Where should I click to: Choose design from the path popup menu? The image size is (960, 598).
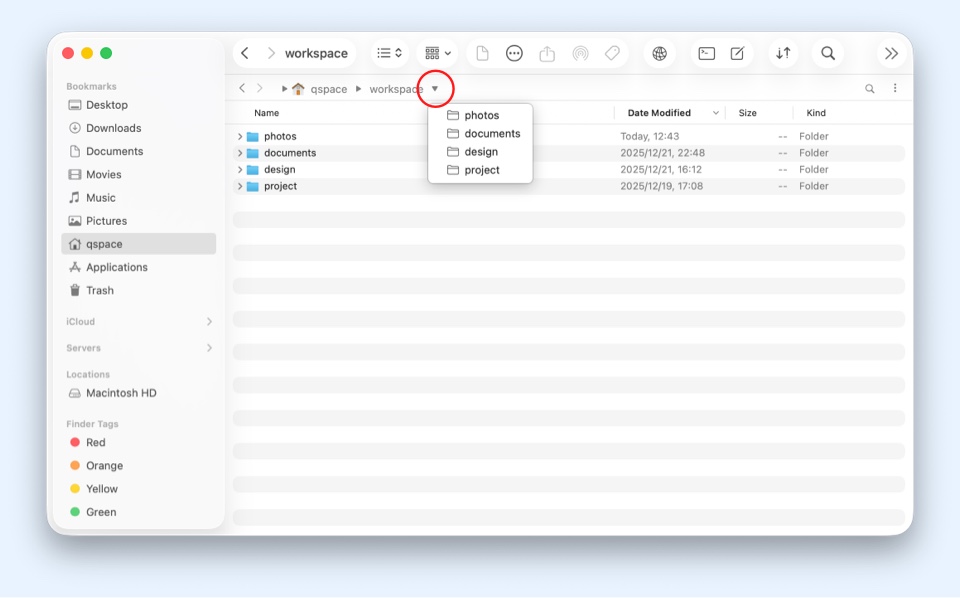tap(480, 152)
